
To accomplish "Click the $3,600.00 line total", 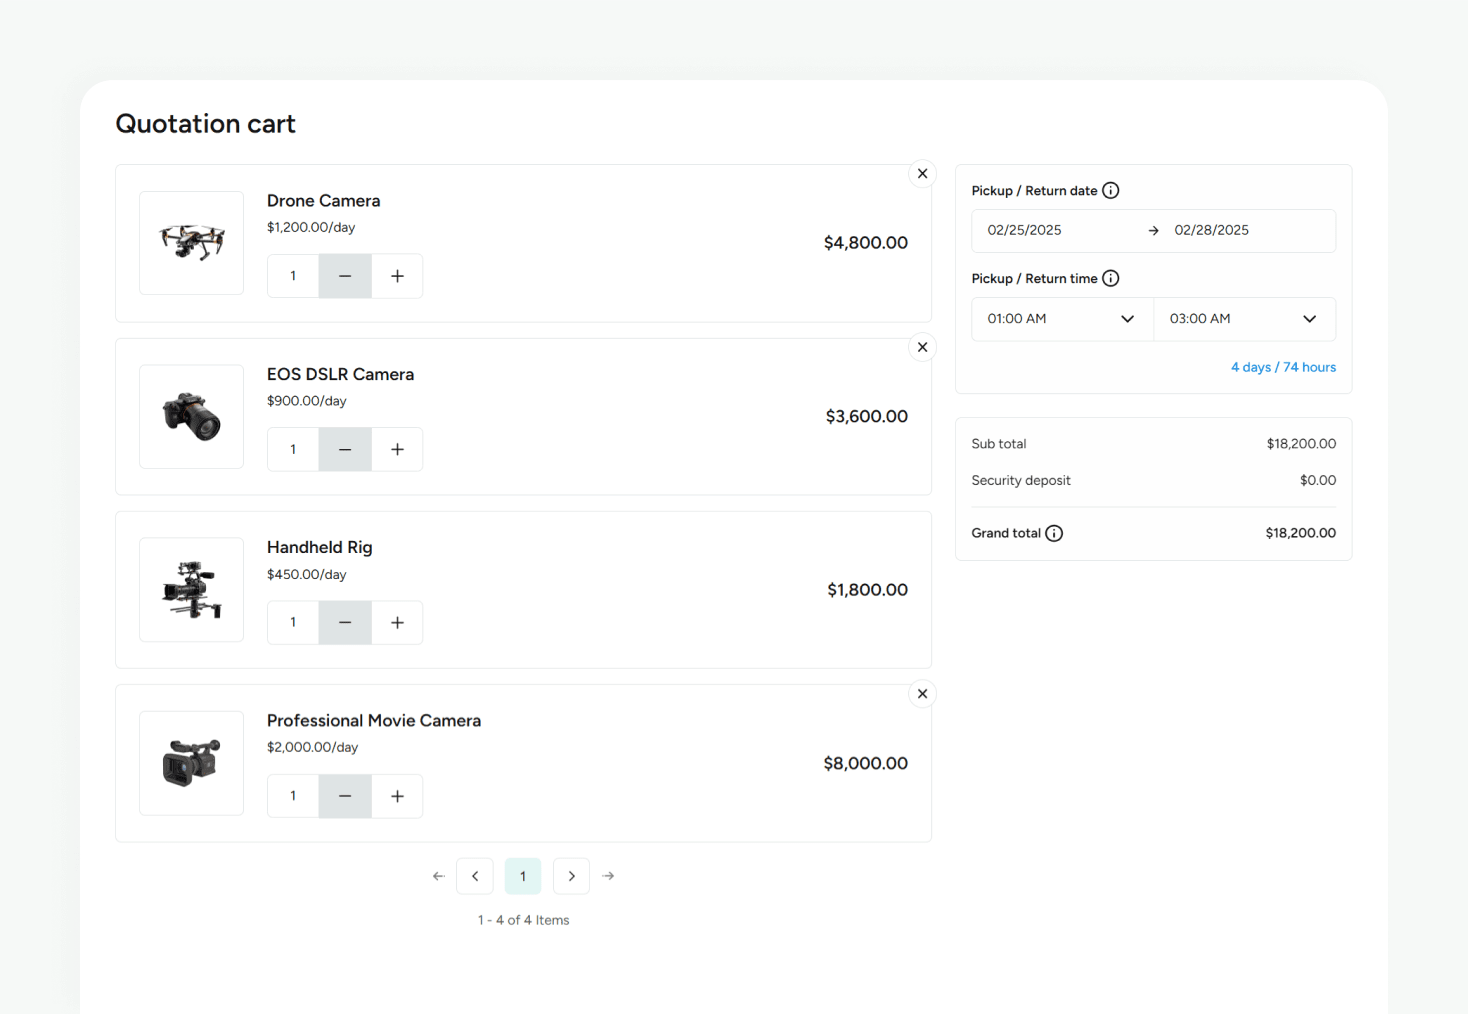I will pyautogui.click(x=867, y=416).
